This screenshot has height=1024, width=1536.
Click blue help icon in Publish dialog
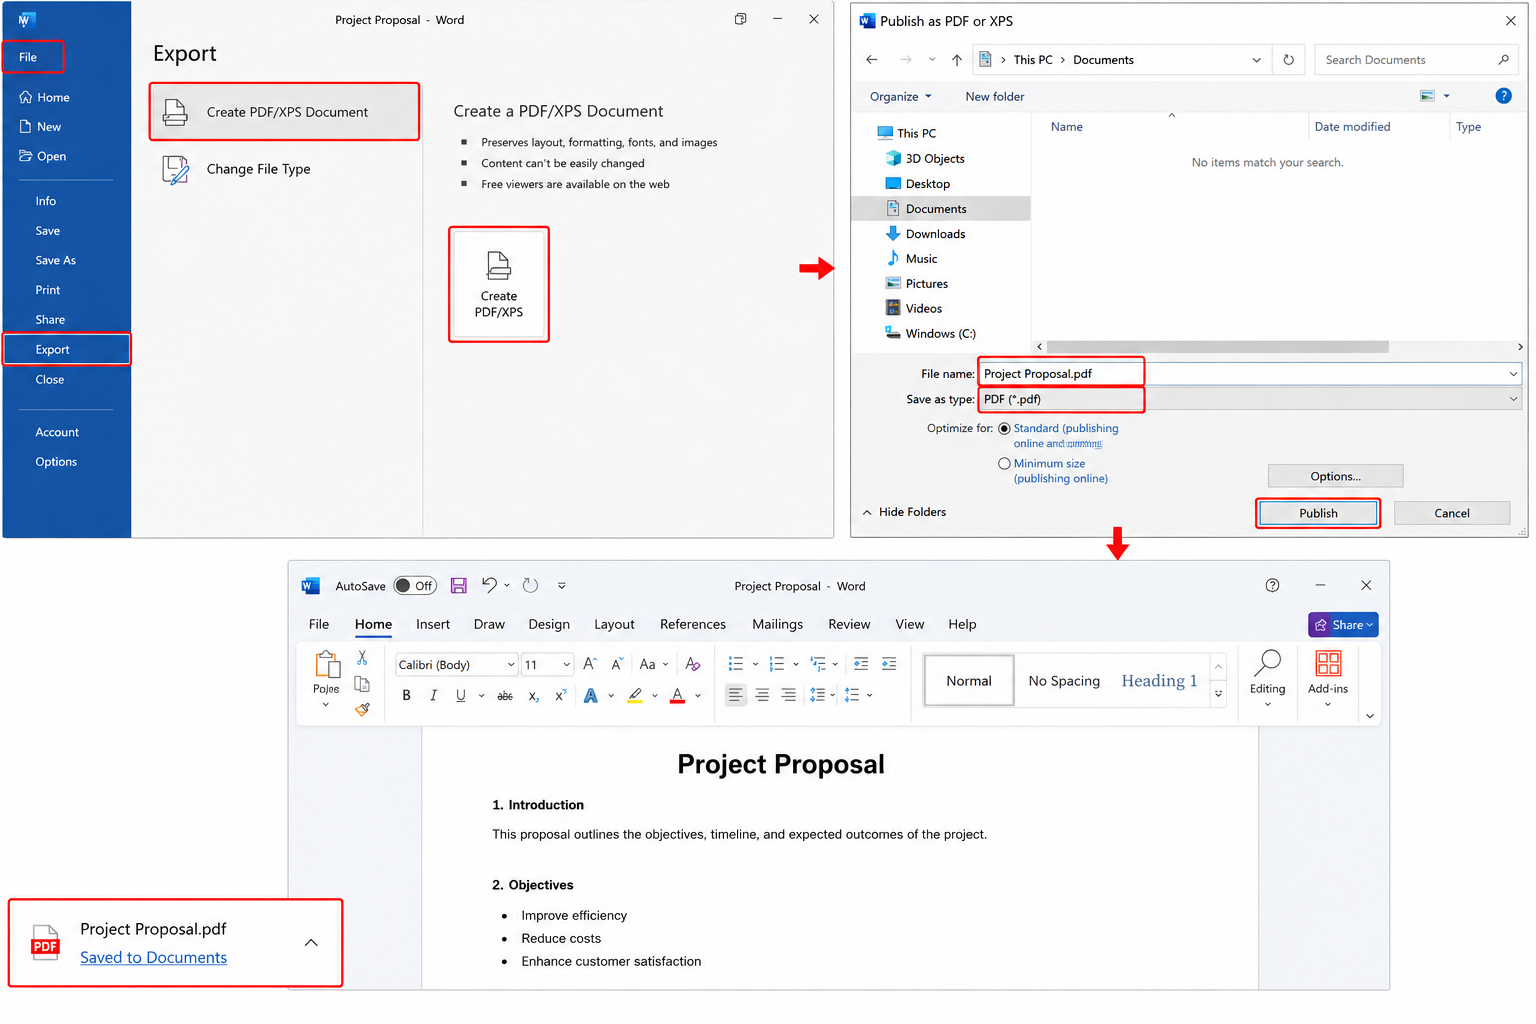1503,96
